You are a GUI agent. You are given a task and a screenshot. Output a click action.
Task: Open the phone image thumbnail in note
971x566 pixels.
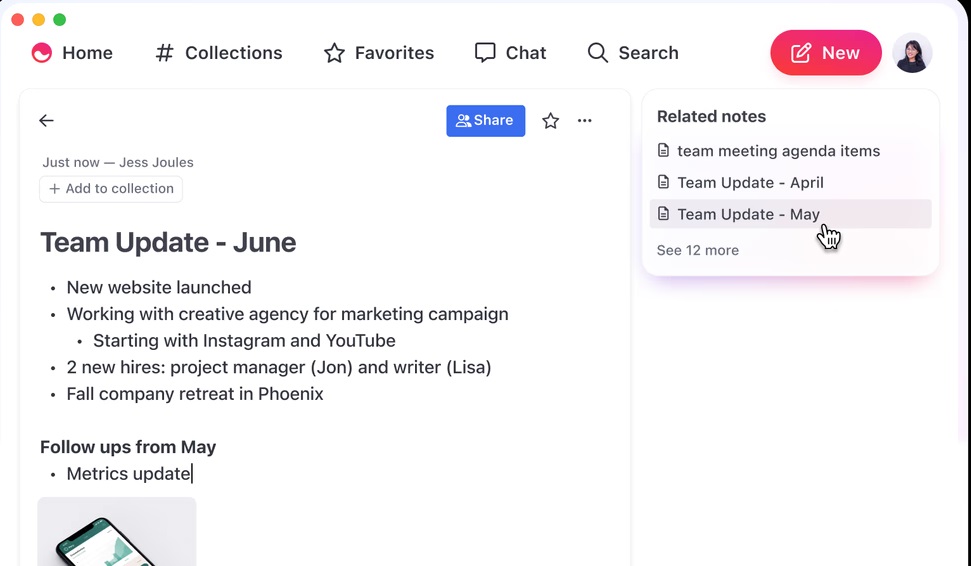pos(117,531)
